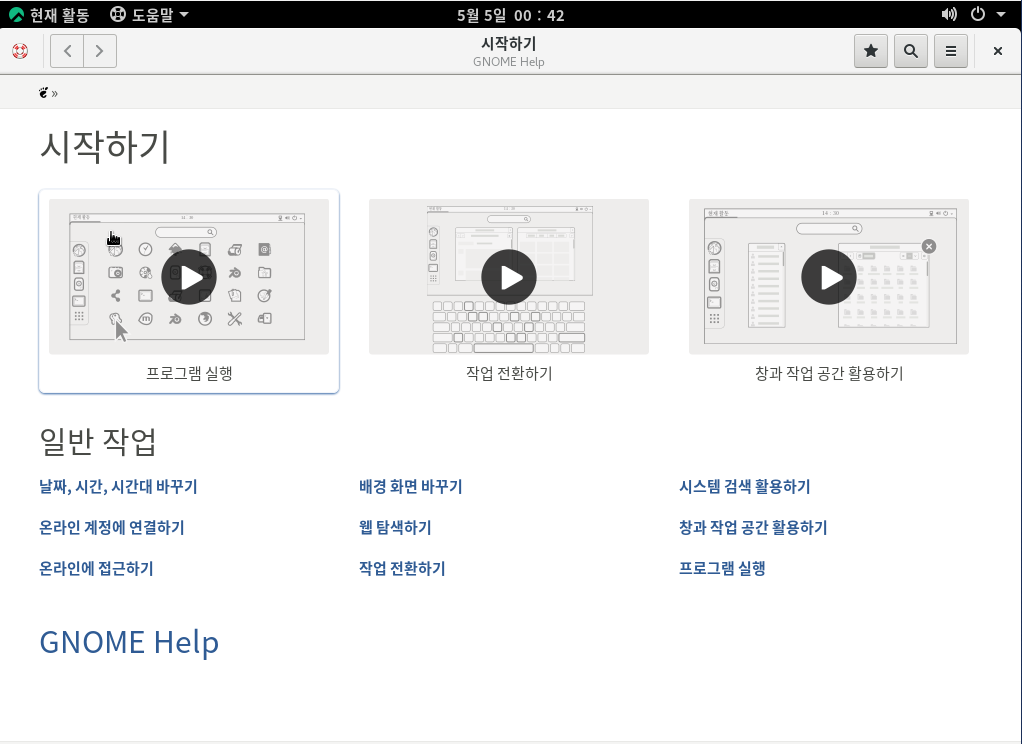Click the 일반 작업 section heading
This screenshot has height=744, width=1022.
[x=98, y=442]
